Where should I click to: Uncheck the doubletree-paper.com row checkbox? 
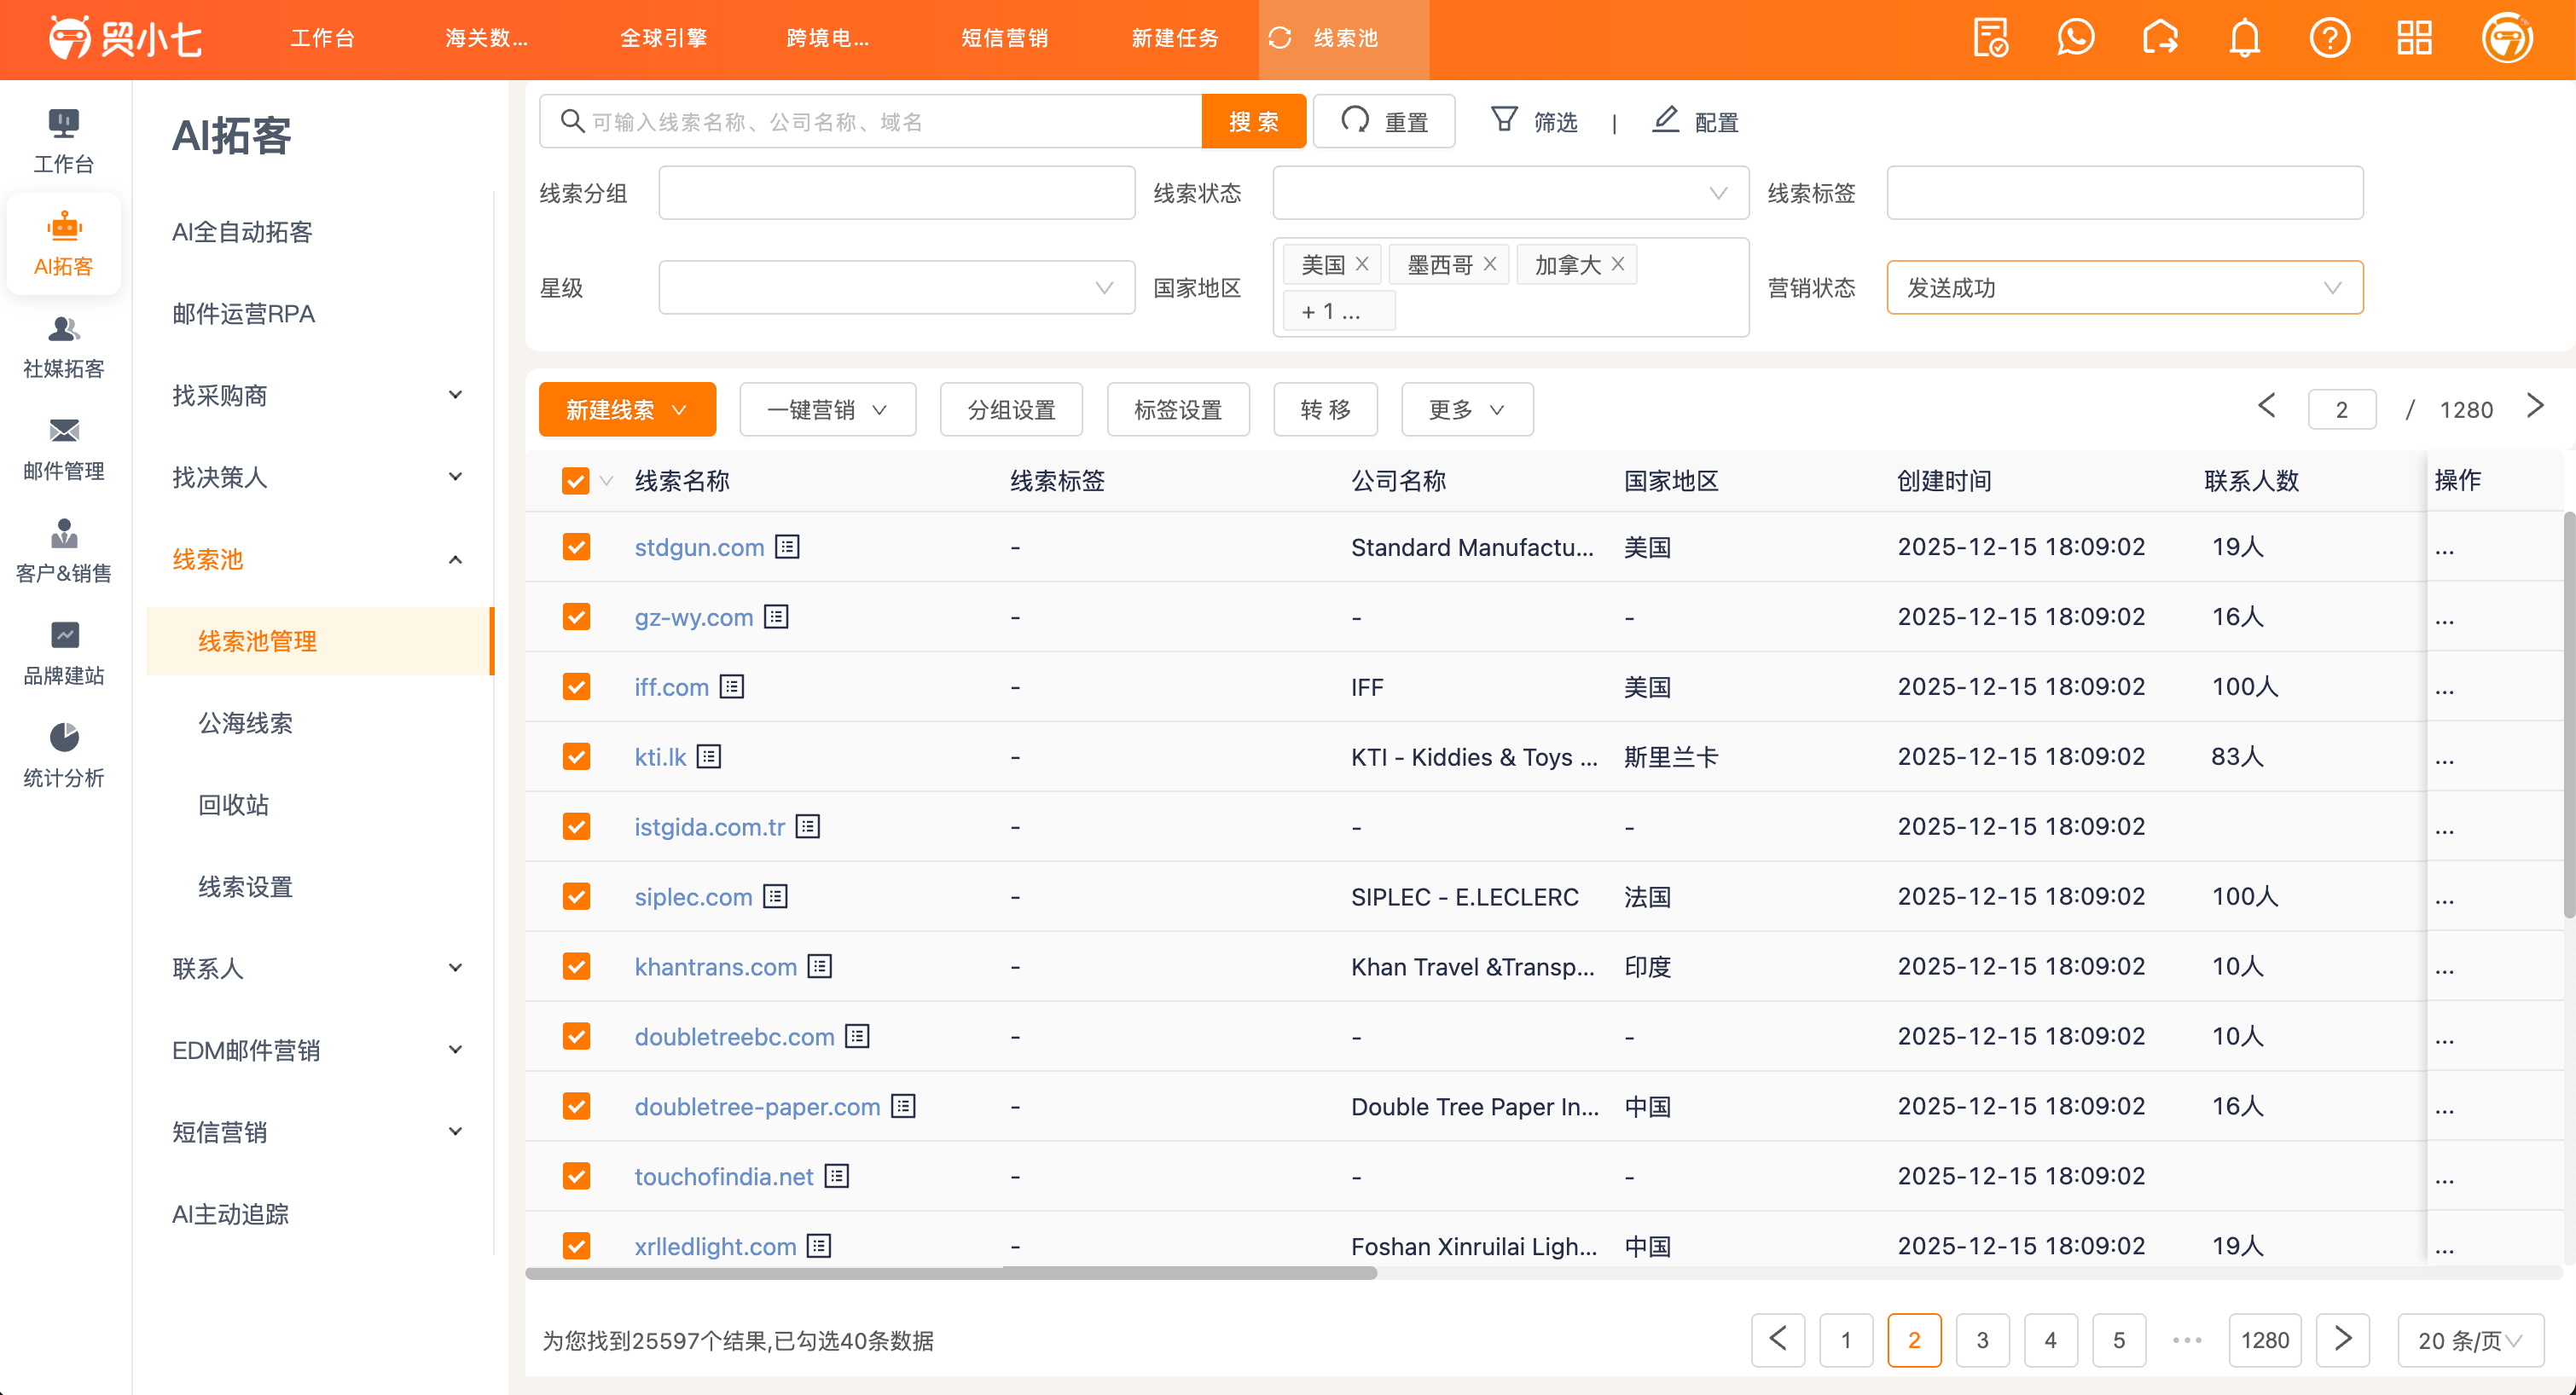(x=576, y=1107)
